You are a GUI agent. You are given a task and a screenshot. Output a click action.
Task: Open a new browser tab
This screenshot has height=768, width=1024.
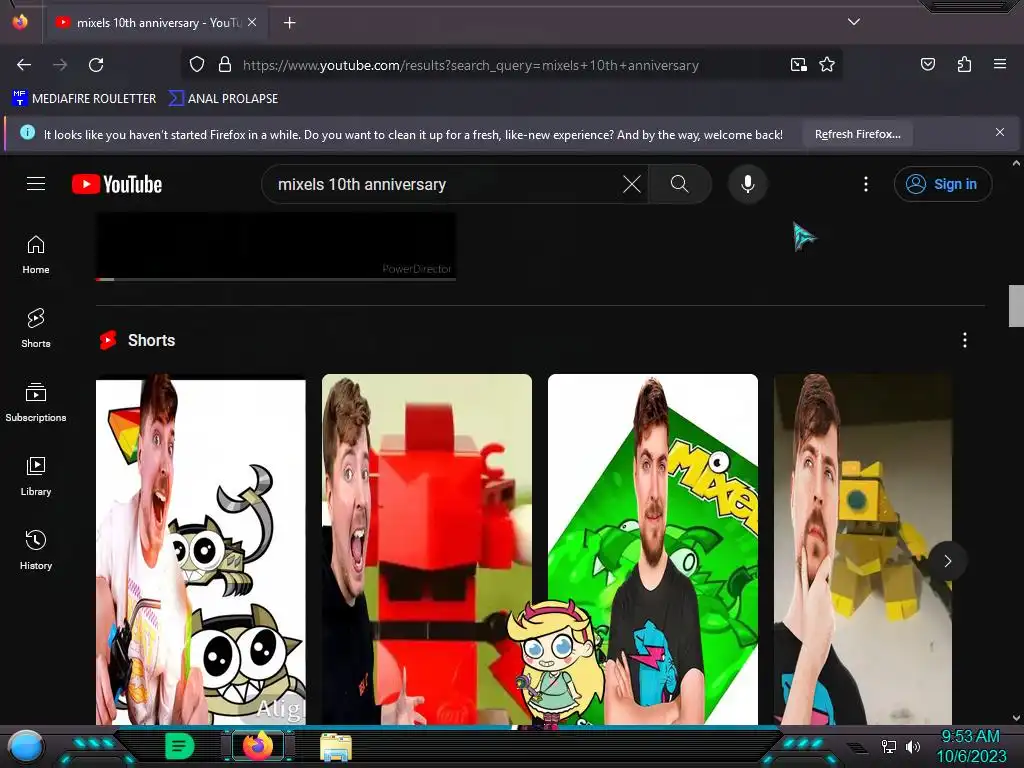289,23
